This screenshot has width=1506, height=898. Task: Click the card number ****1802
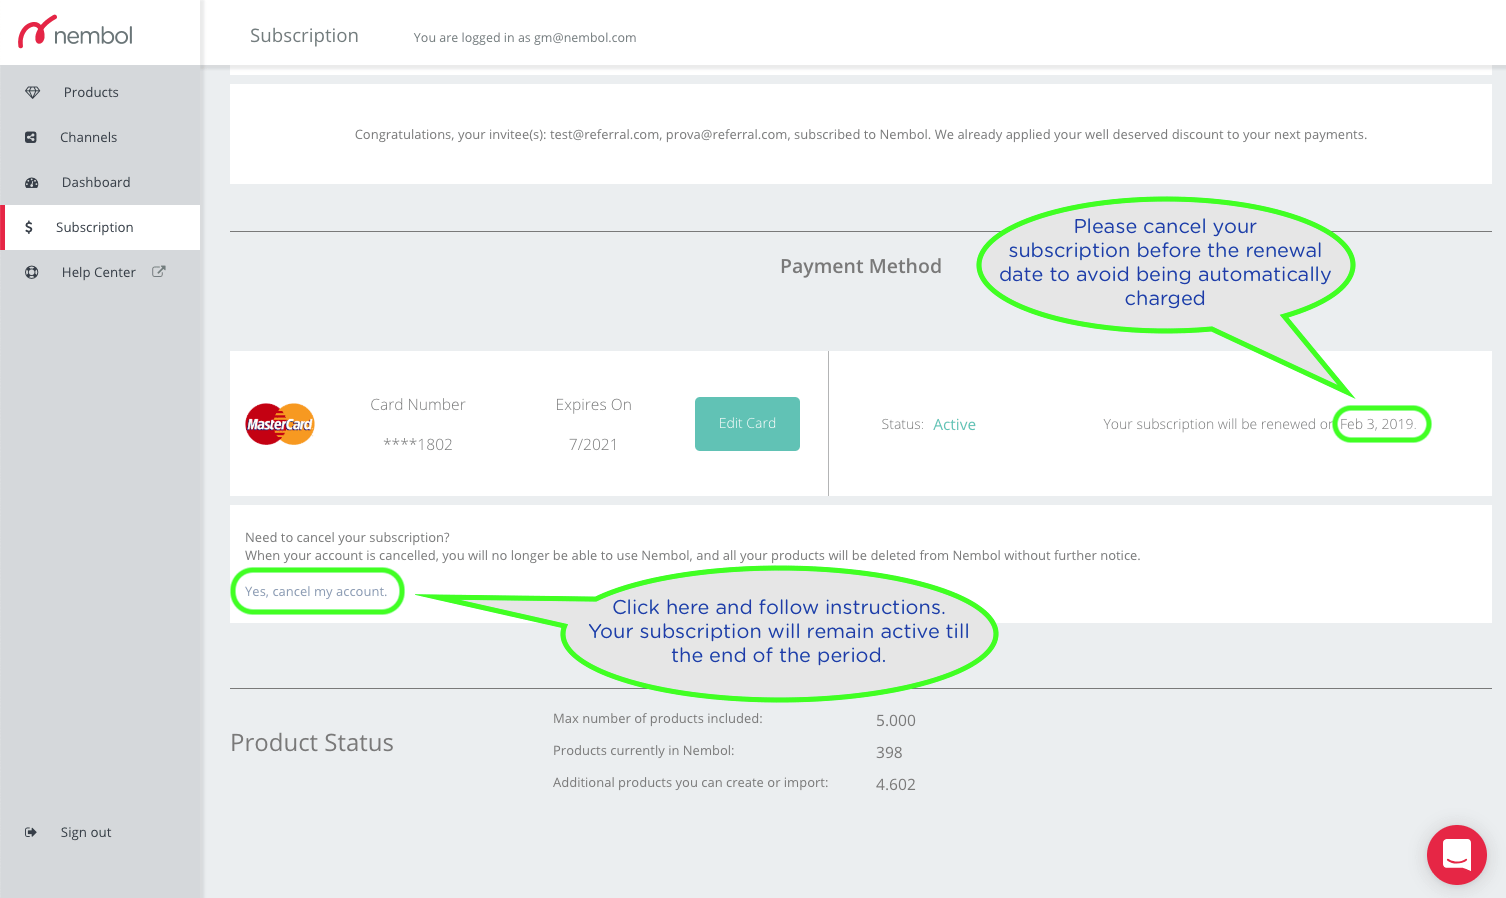(418, 444)
